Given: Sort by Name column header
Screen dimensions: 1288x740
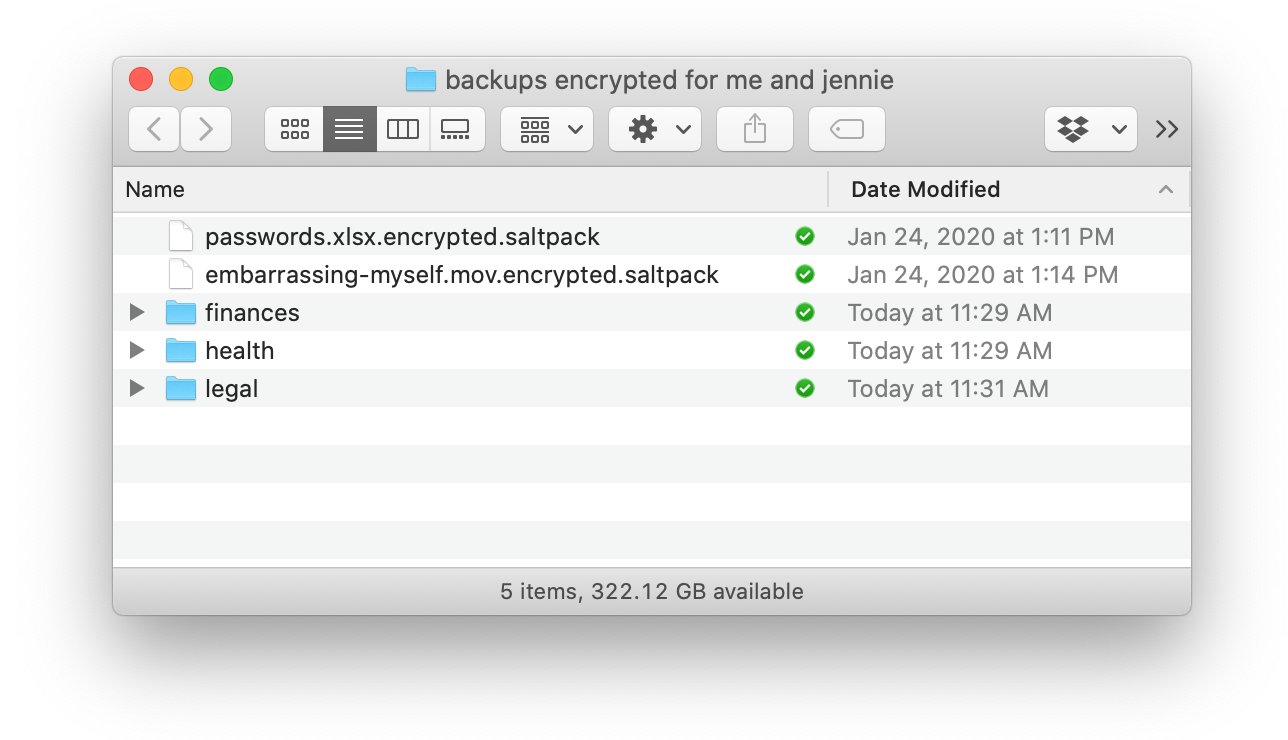Looking at the screenshot, I should pos(470,189).
